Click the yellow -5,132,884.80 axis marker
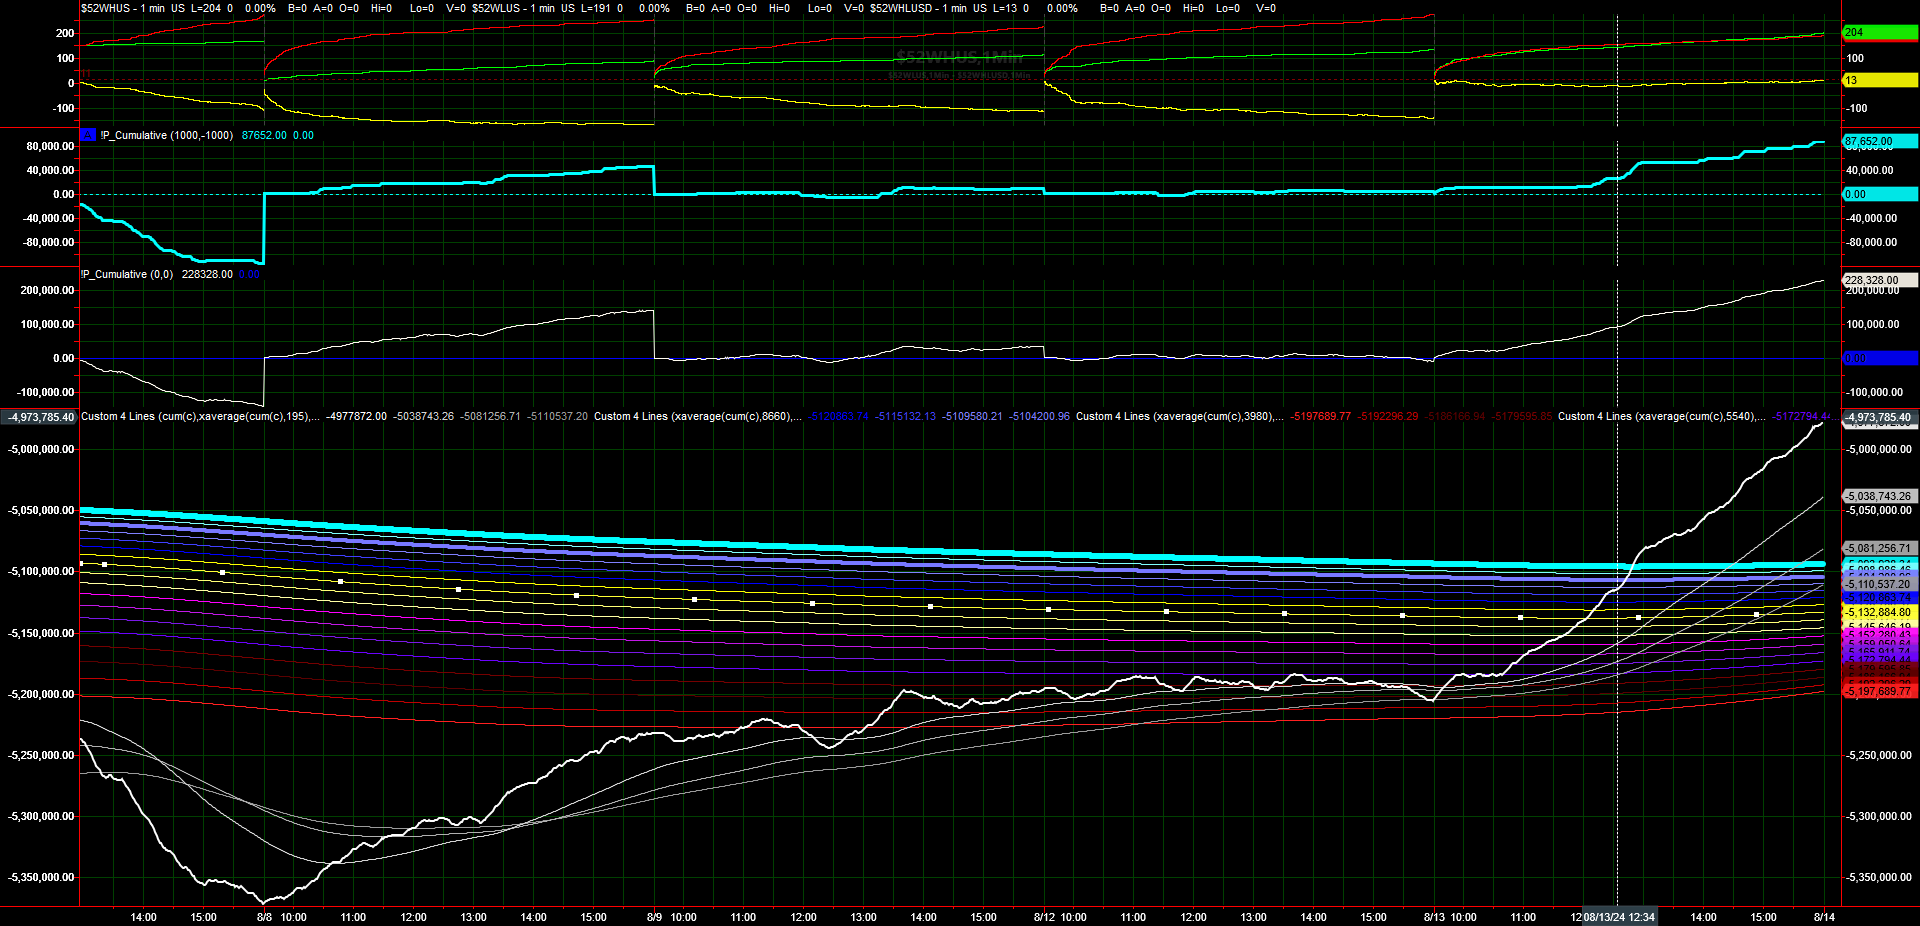Screen dimensions: 1920x926 [1878, 612]
